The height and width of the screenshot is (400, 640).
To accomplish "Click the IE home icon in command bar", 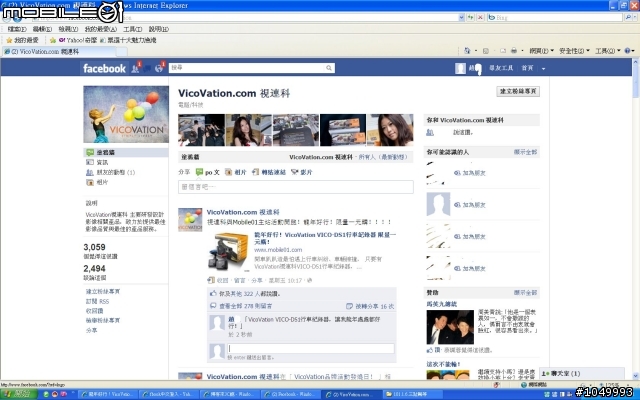I will (467, 51).
